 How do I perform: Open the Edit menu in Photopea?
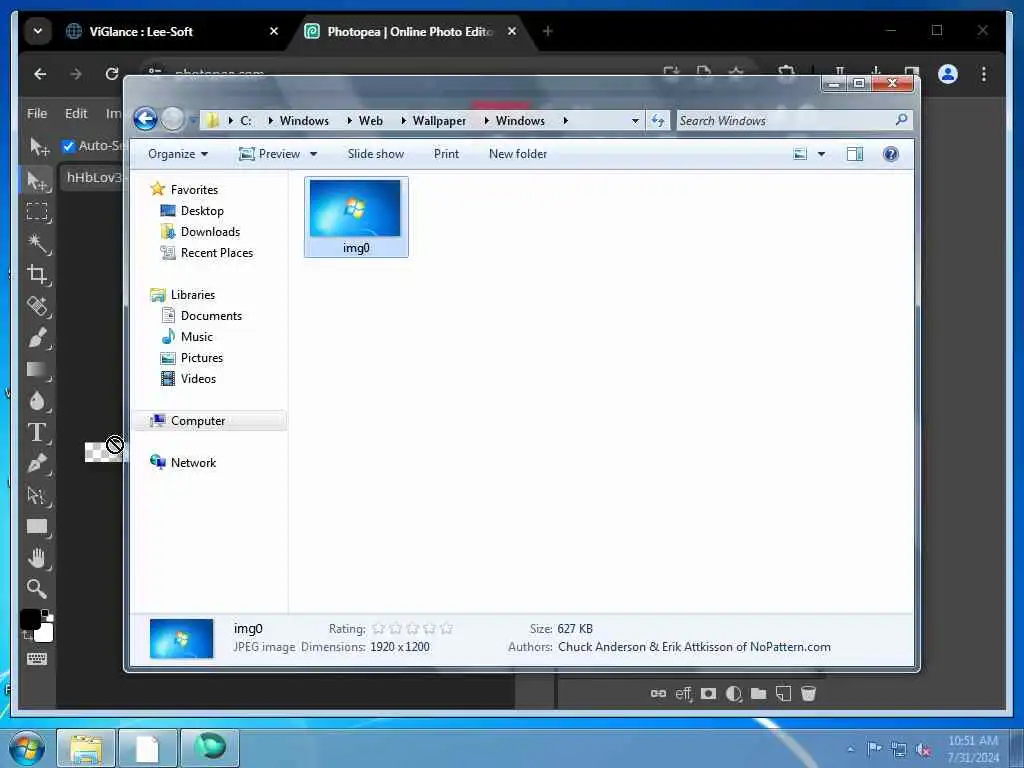pos(76,114)
